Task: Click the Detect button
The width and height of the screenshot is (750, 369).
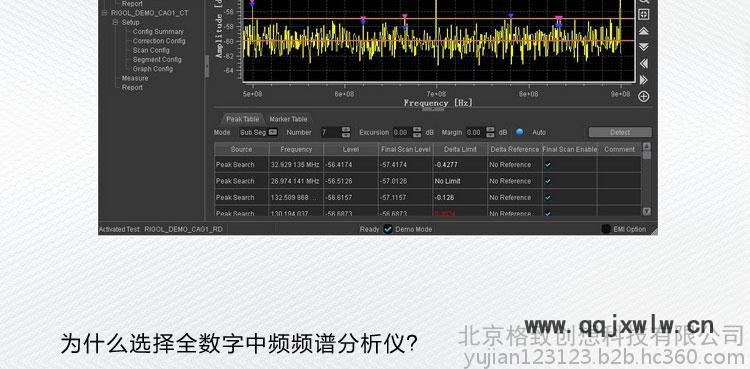Action: 620,132
